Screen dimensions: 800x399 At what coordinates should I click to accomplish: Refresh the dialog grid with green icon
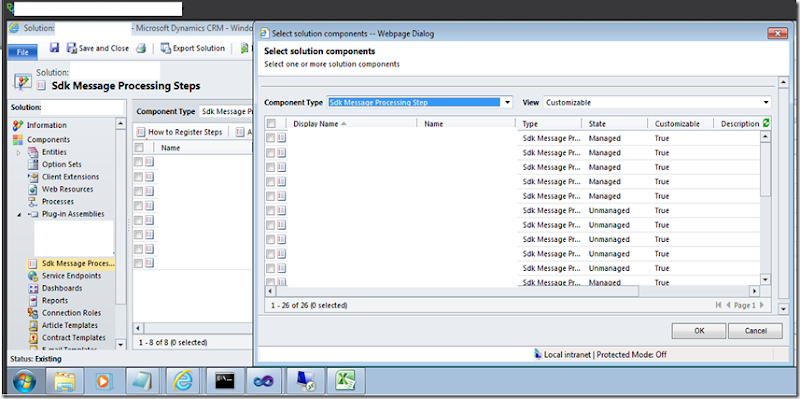766,123
